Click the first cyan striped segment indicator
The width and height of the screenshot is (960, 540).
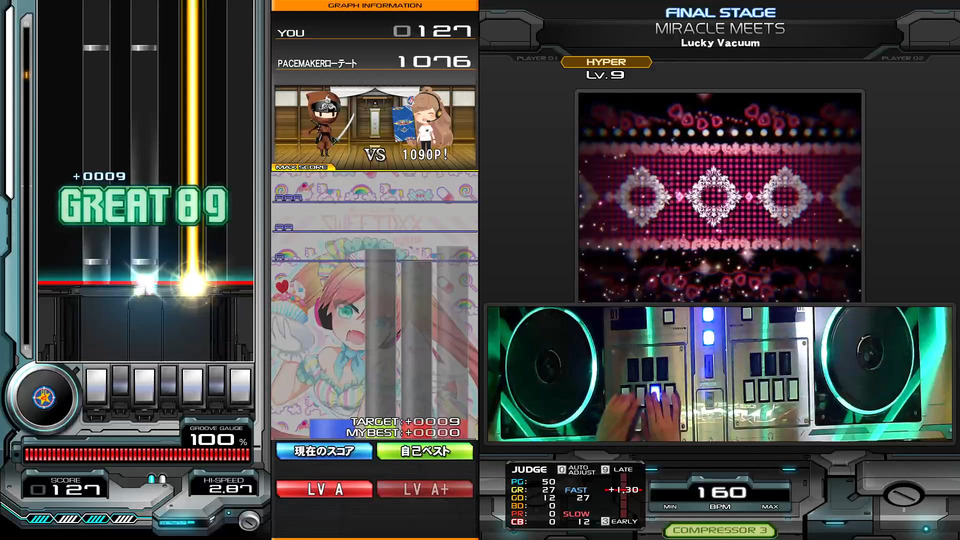[x=41, y=519]
